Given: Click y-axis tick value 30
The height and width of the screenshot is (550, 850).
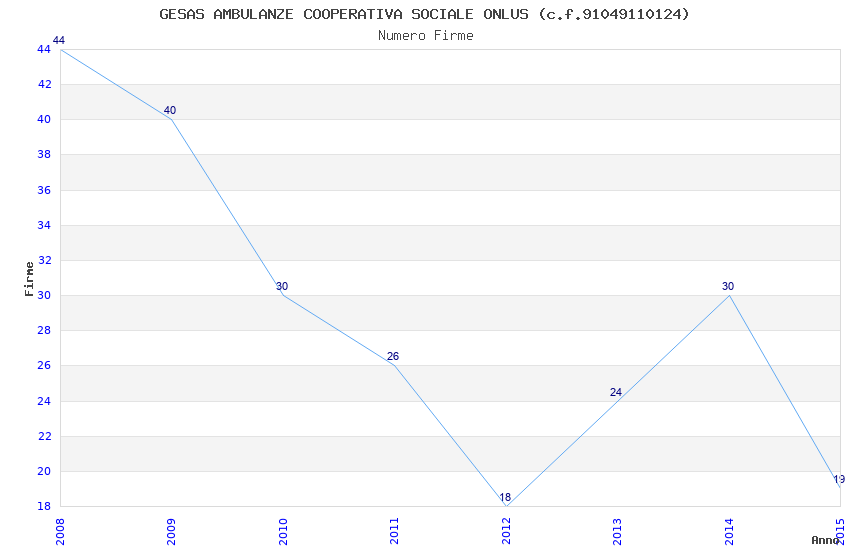Looking at the screenshot, I should (x=44, y=295).
